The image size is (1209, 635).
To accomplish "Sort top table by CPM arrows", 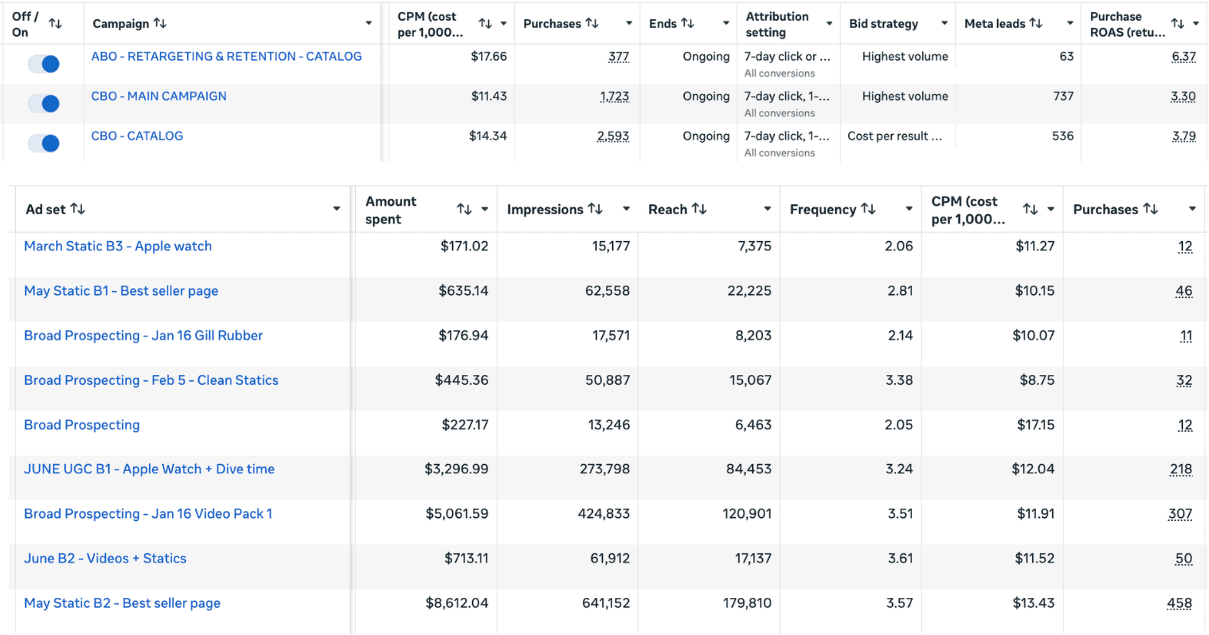I will click(x=485, y=24).
